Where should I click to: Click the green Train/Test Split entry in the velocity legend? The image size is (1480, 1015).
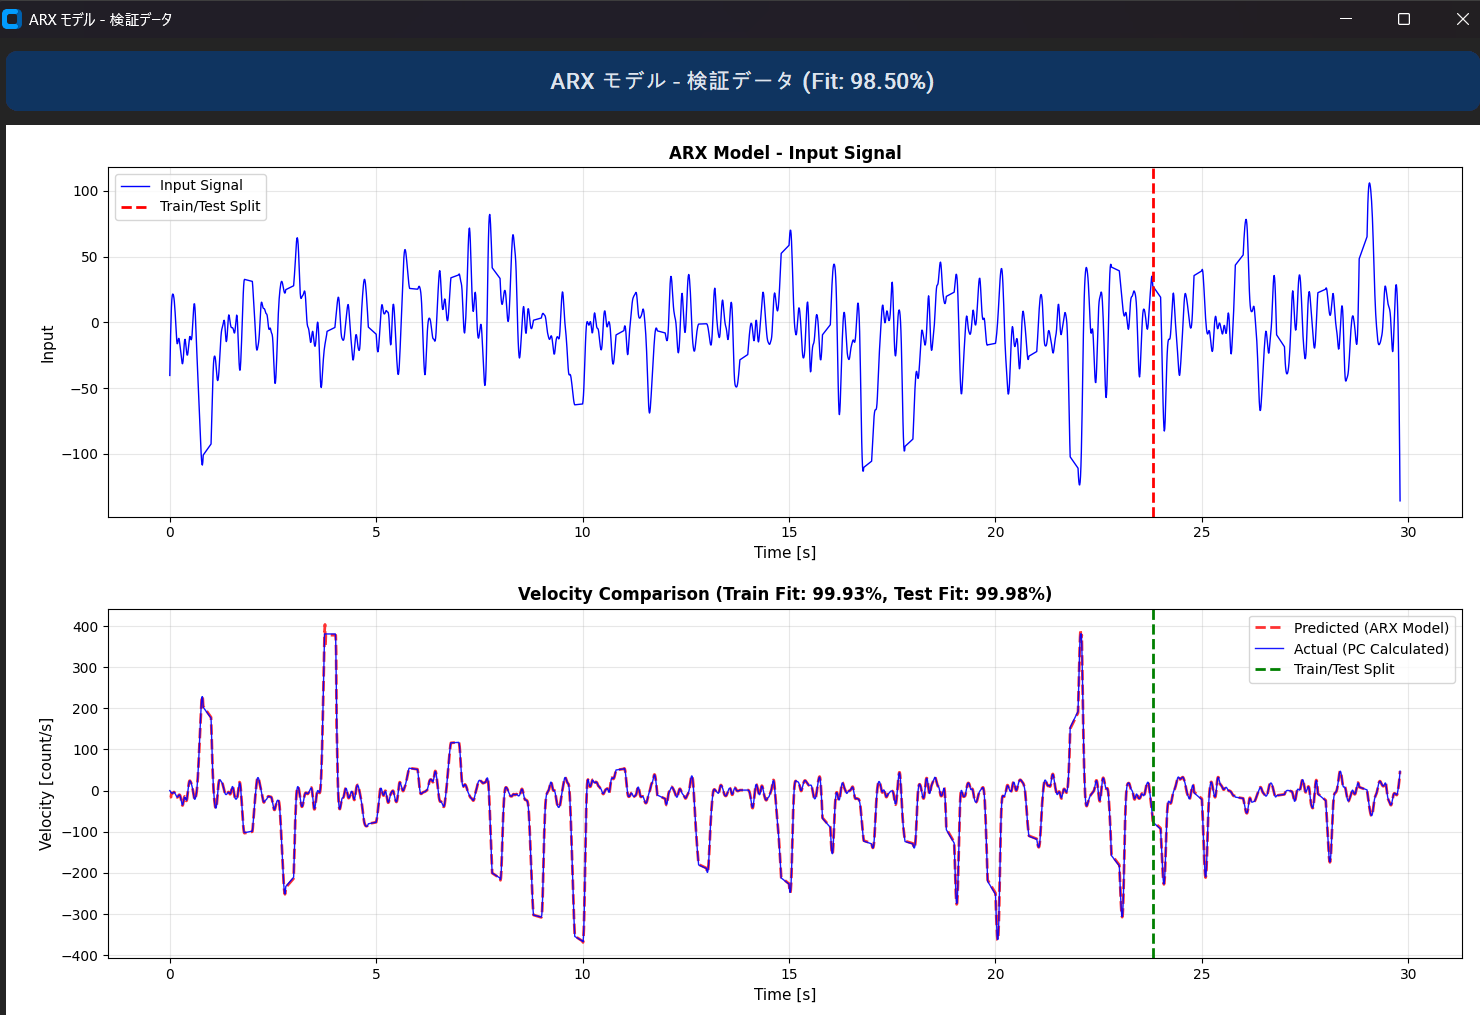click(1343, 669)
